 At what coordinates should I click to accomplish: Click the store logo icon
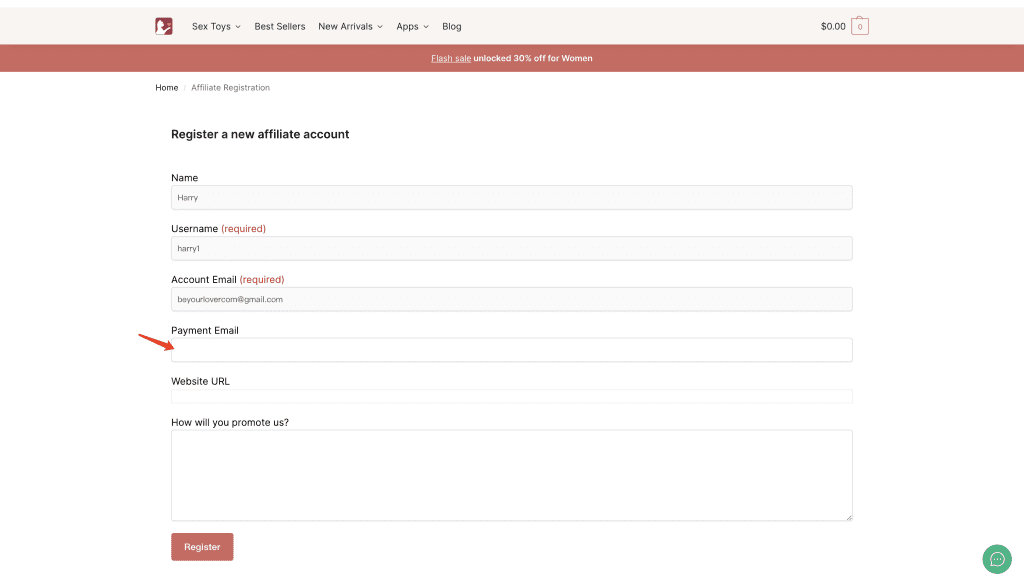[x=164, y=26]
